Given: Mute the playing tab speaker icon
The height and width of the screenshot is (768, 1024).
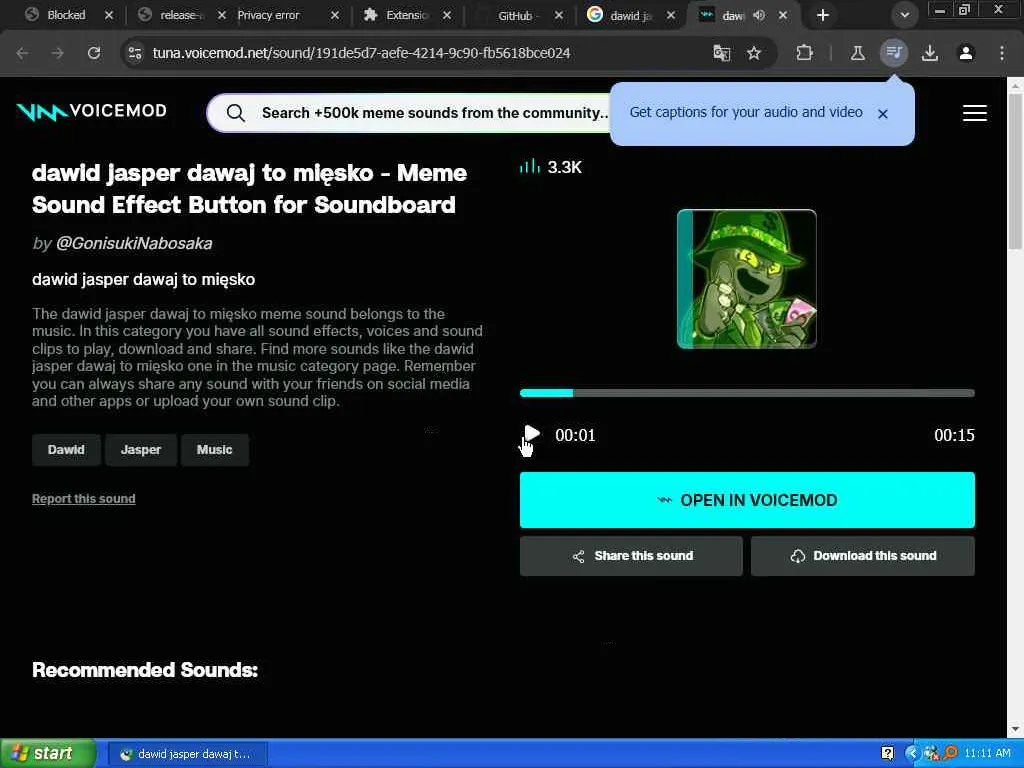Looking at the screenshot, I should point(759,15).
